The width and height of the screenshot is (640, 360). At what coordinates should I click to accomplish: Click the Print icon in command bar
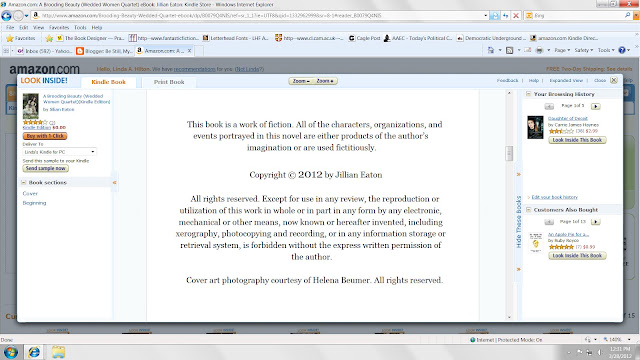pyautogui.click(x=539, y=50)
